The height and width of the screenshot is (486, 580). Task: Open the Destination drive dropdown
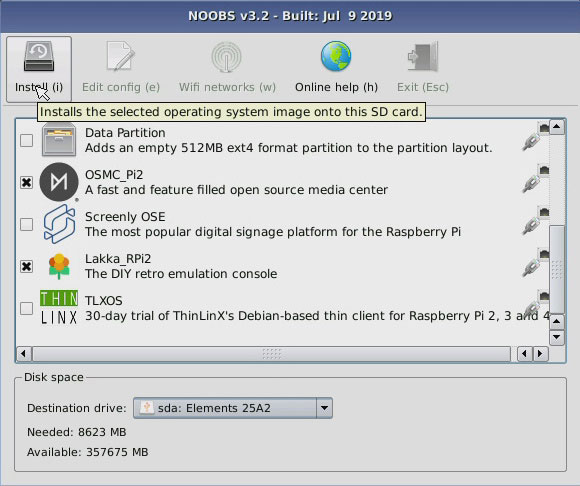233,408
